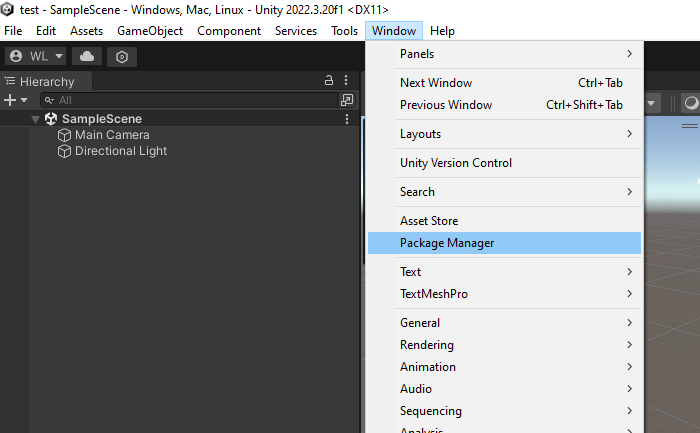Toggle the Hierarchy panel lock

328,81
